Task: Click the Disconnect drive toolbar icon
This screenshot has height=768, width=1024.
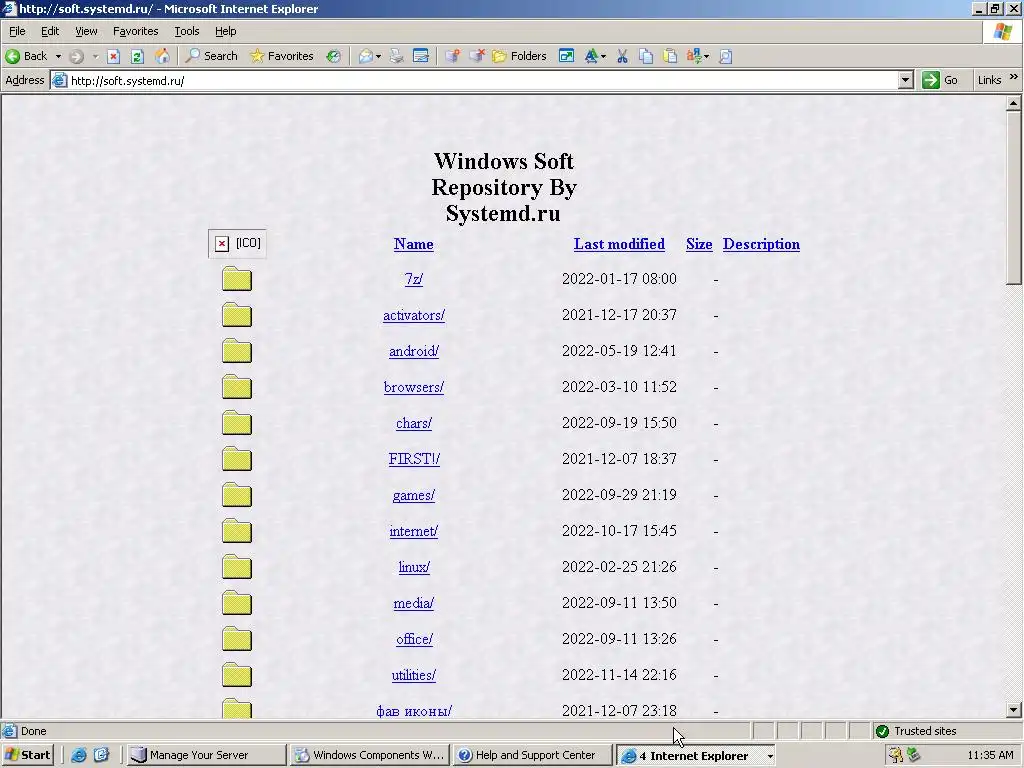Action: coord(477,56)
